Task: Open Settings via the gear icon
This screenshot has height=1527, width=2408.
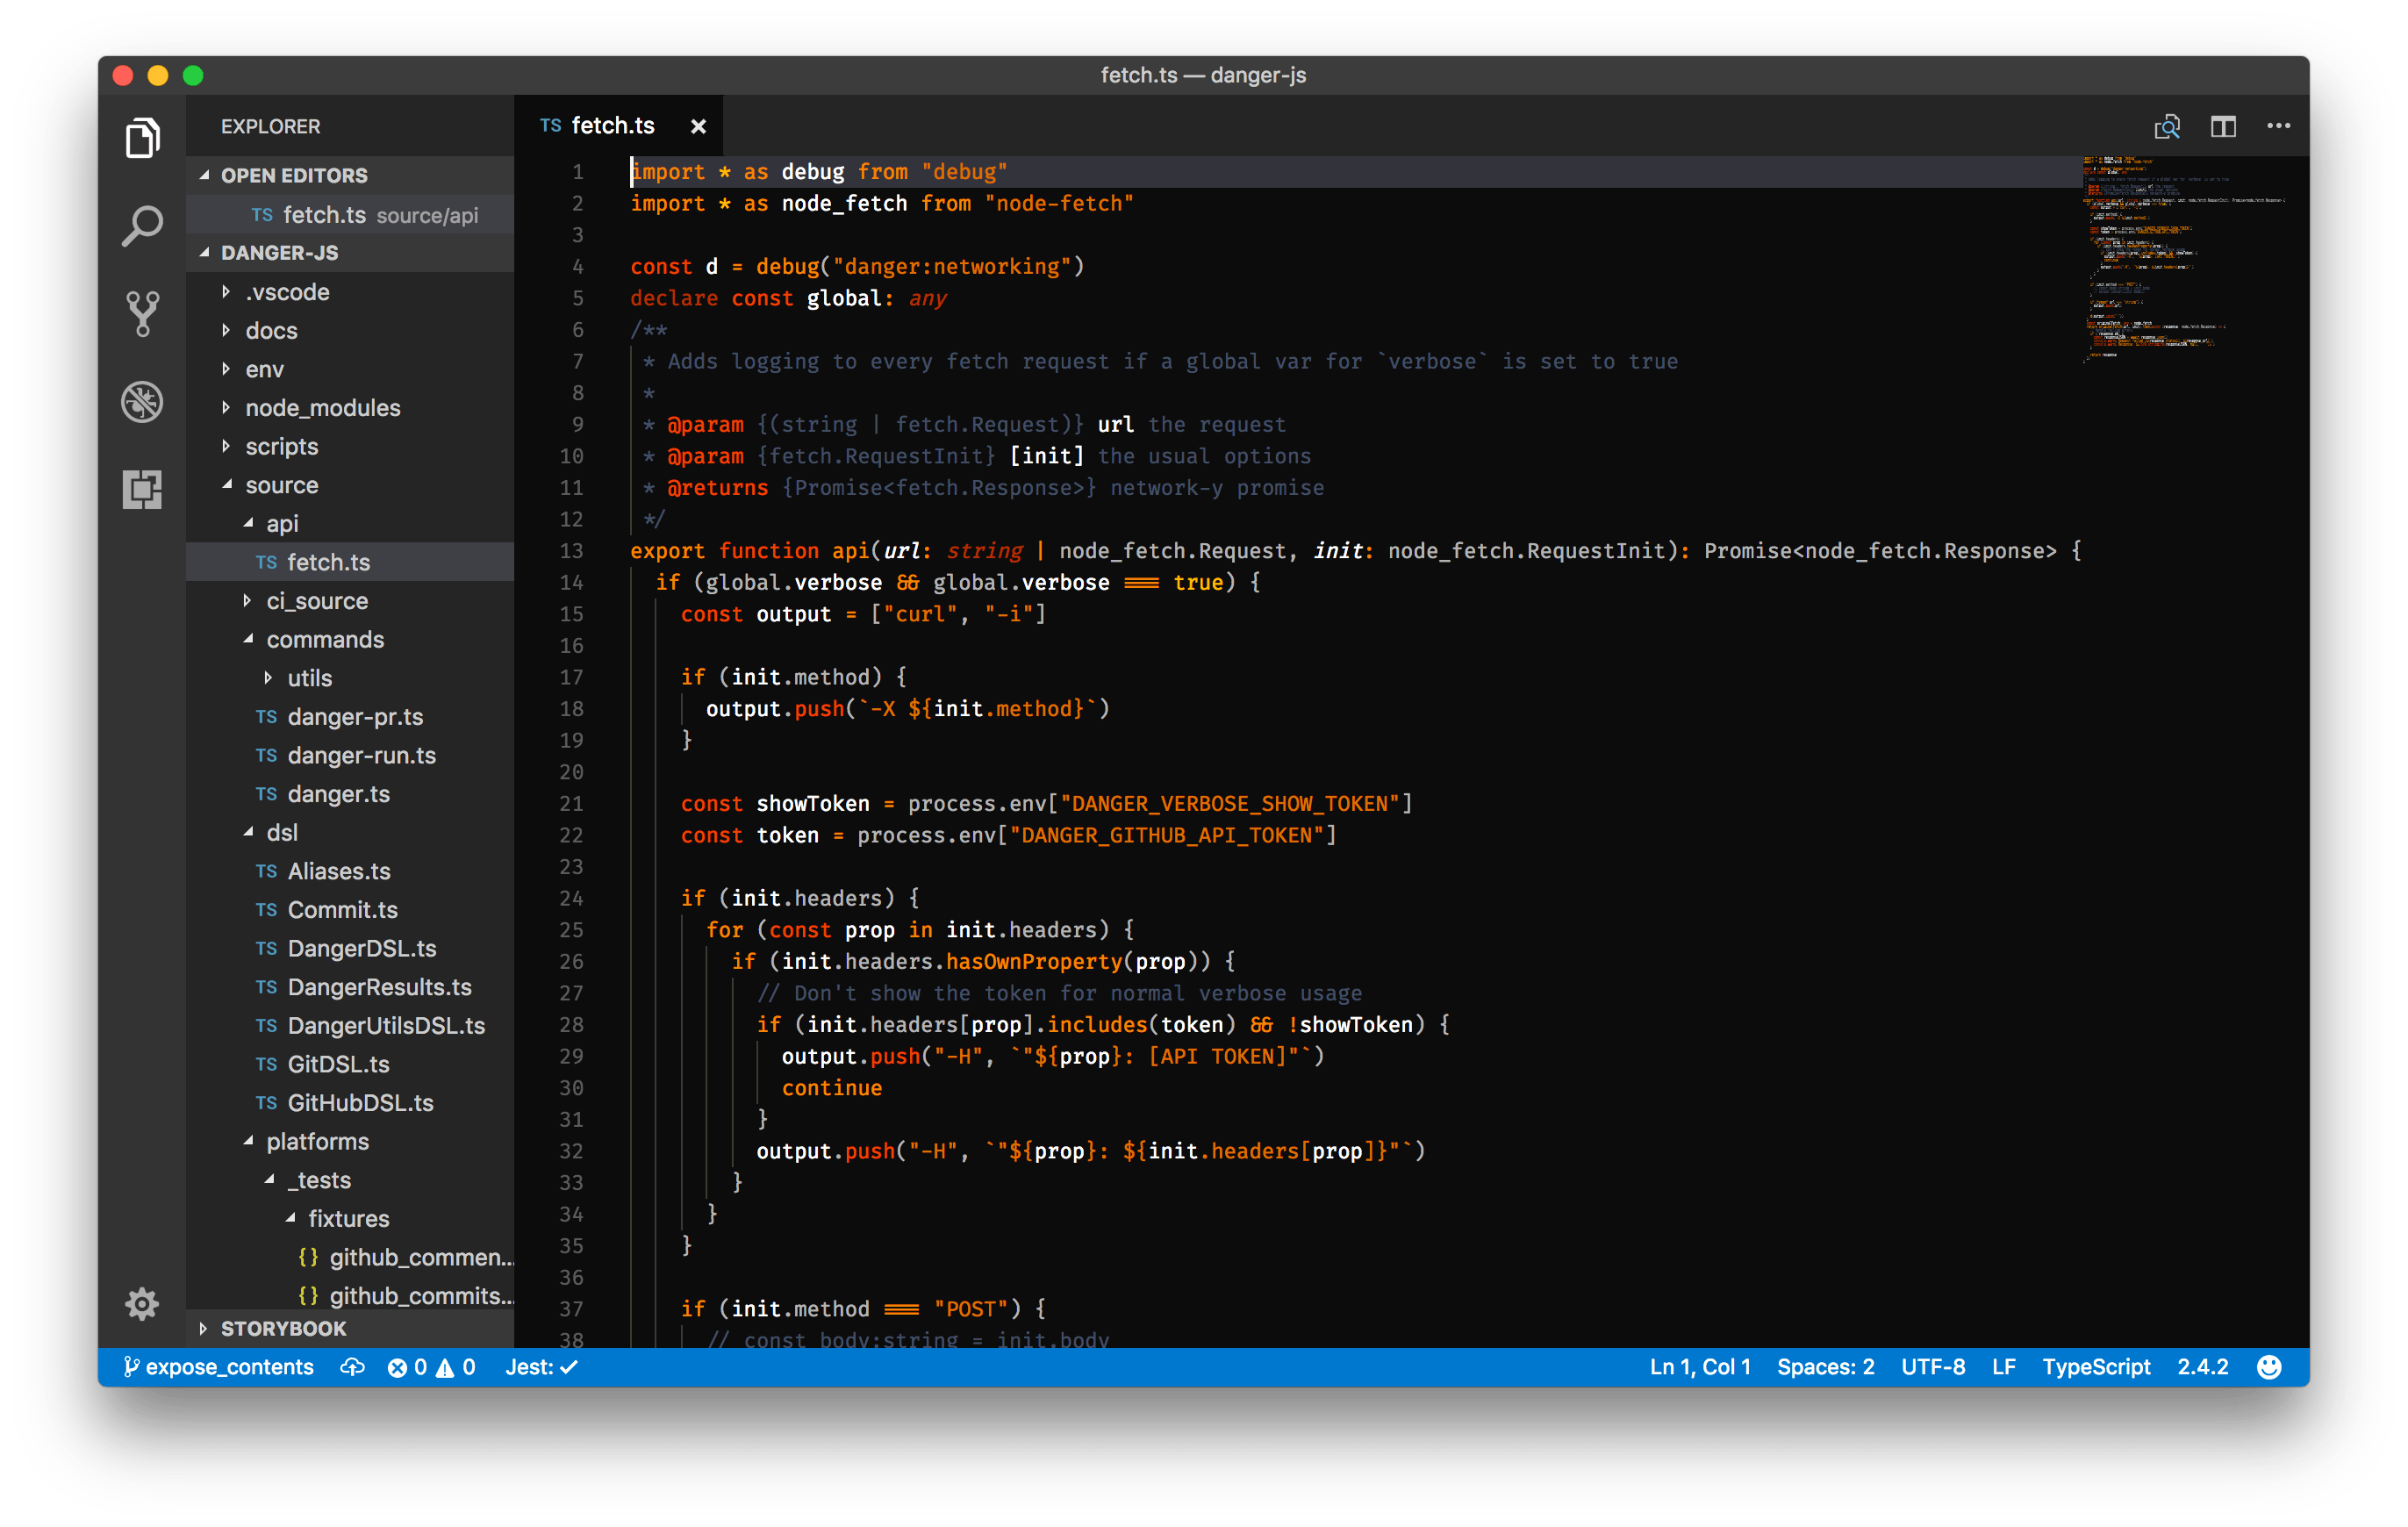Action: (141, 1304)
